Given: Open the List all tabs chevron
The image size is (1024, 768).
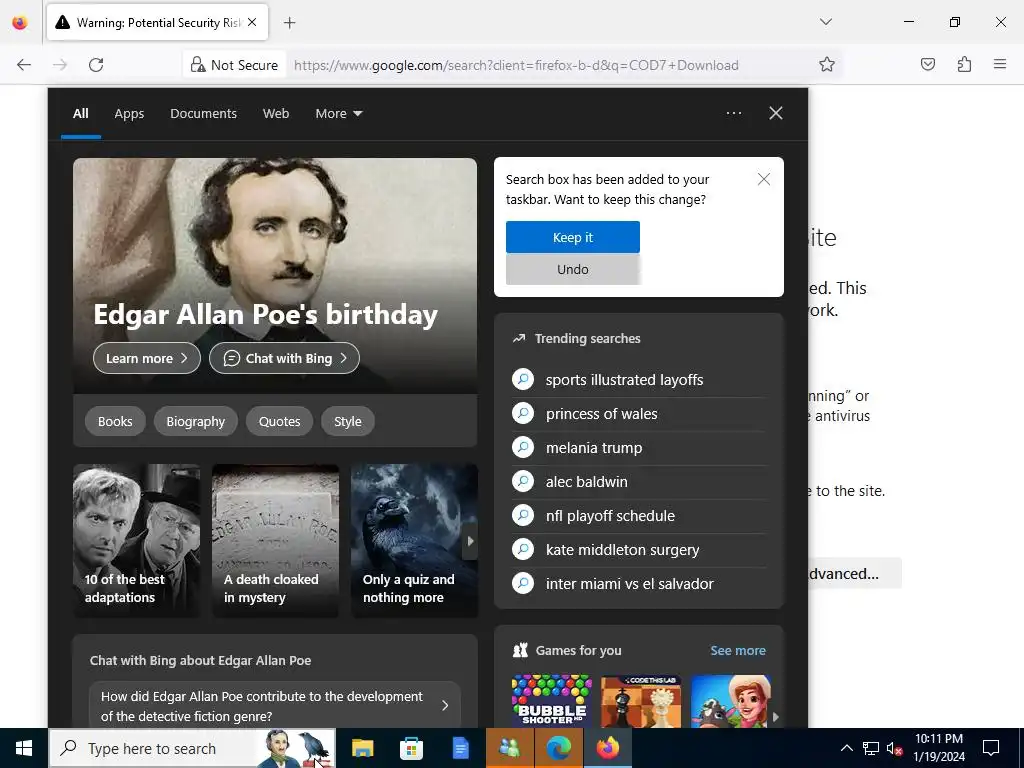Looking at the screenshot, I should click(826, 22).
